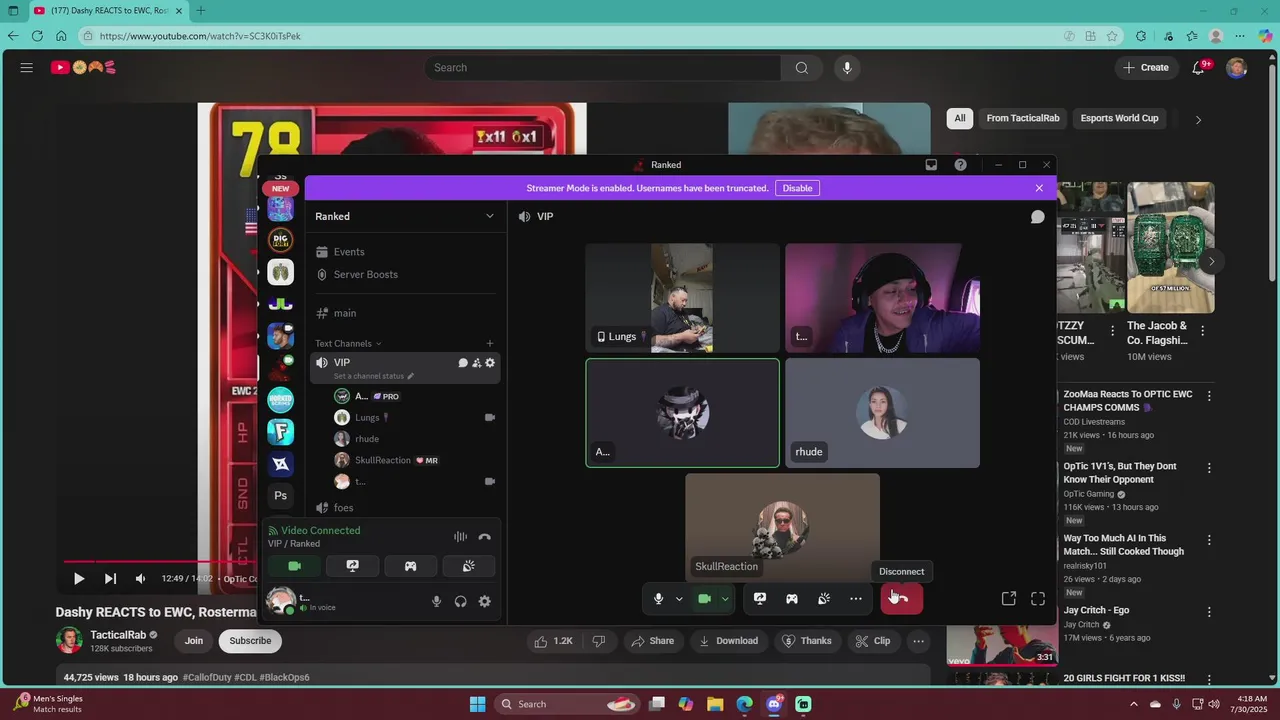Image resolution: width=1280 pixels, height=720 pixels.
Task: Start an activity using the call bar gamepad icon
Action: [x=792, y=599]
